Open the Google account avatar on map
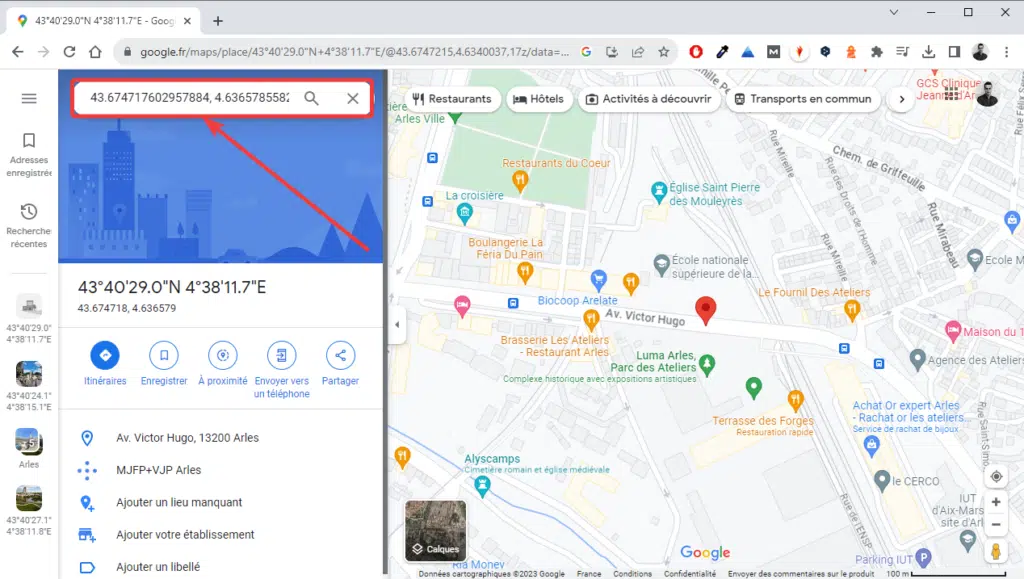 pos(987,95)
